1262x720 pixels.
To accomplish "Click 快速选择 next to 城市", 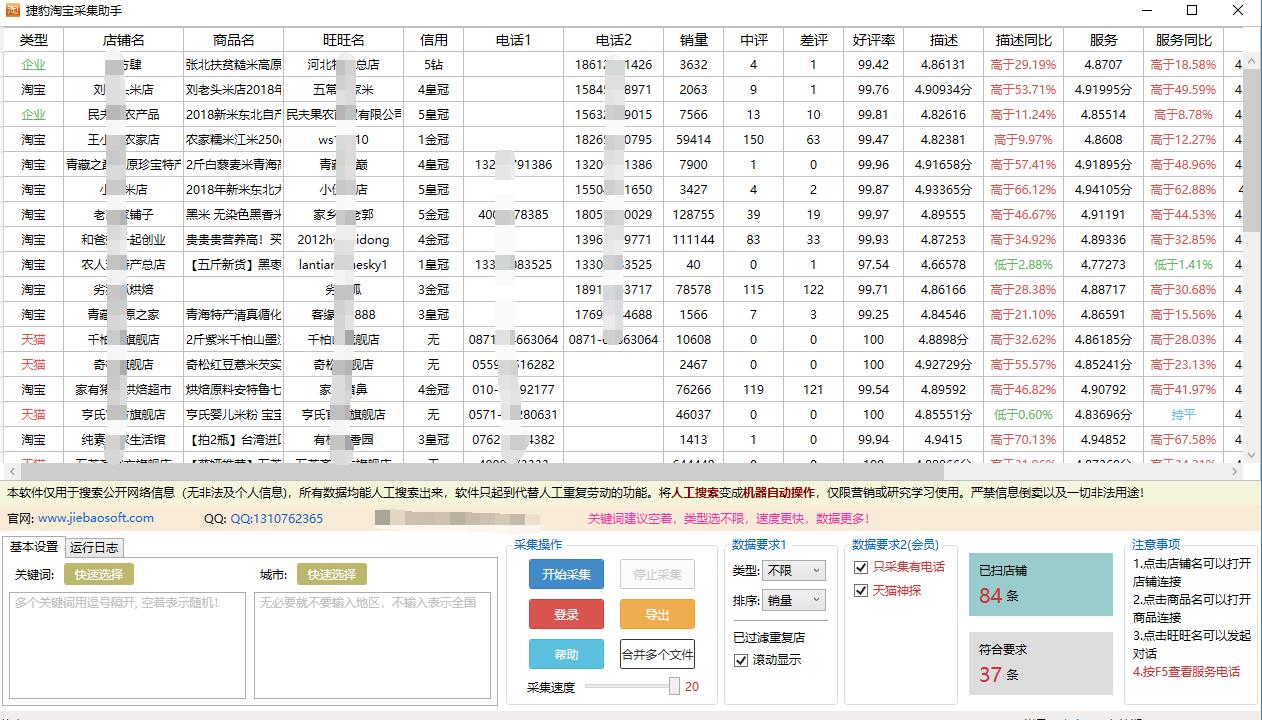I will [332, 574].
